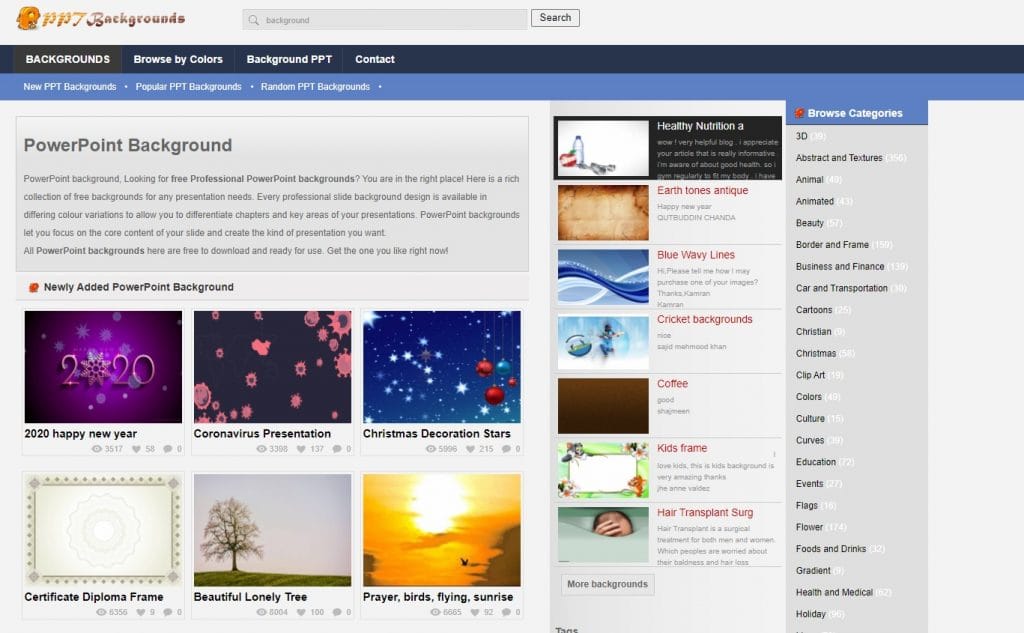1024x633 pixels.
Task: Open Popular PPT Backgrounds link
Action: pyautogui.click(x=188, y=87)
